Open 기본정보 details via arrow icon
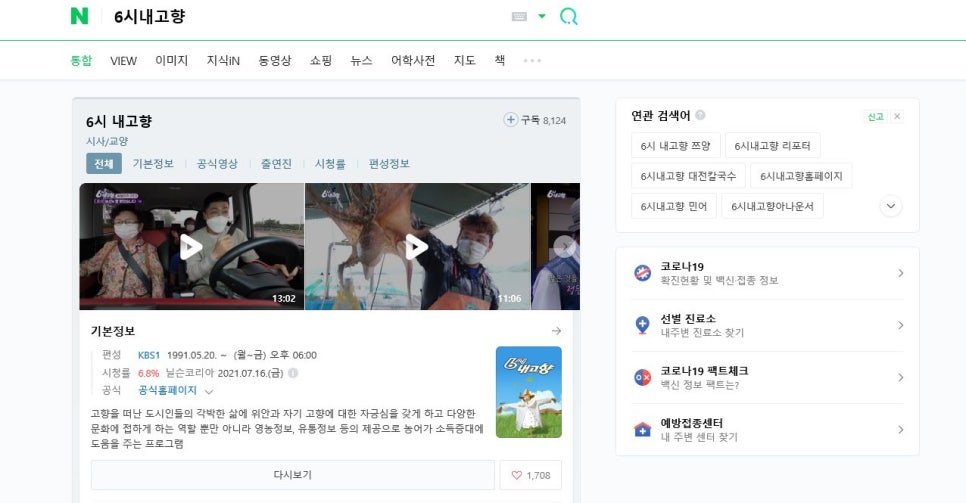Viewport: 966px width, 503px height. point(556,331)
